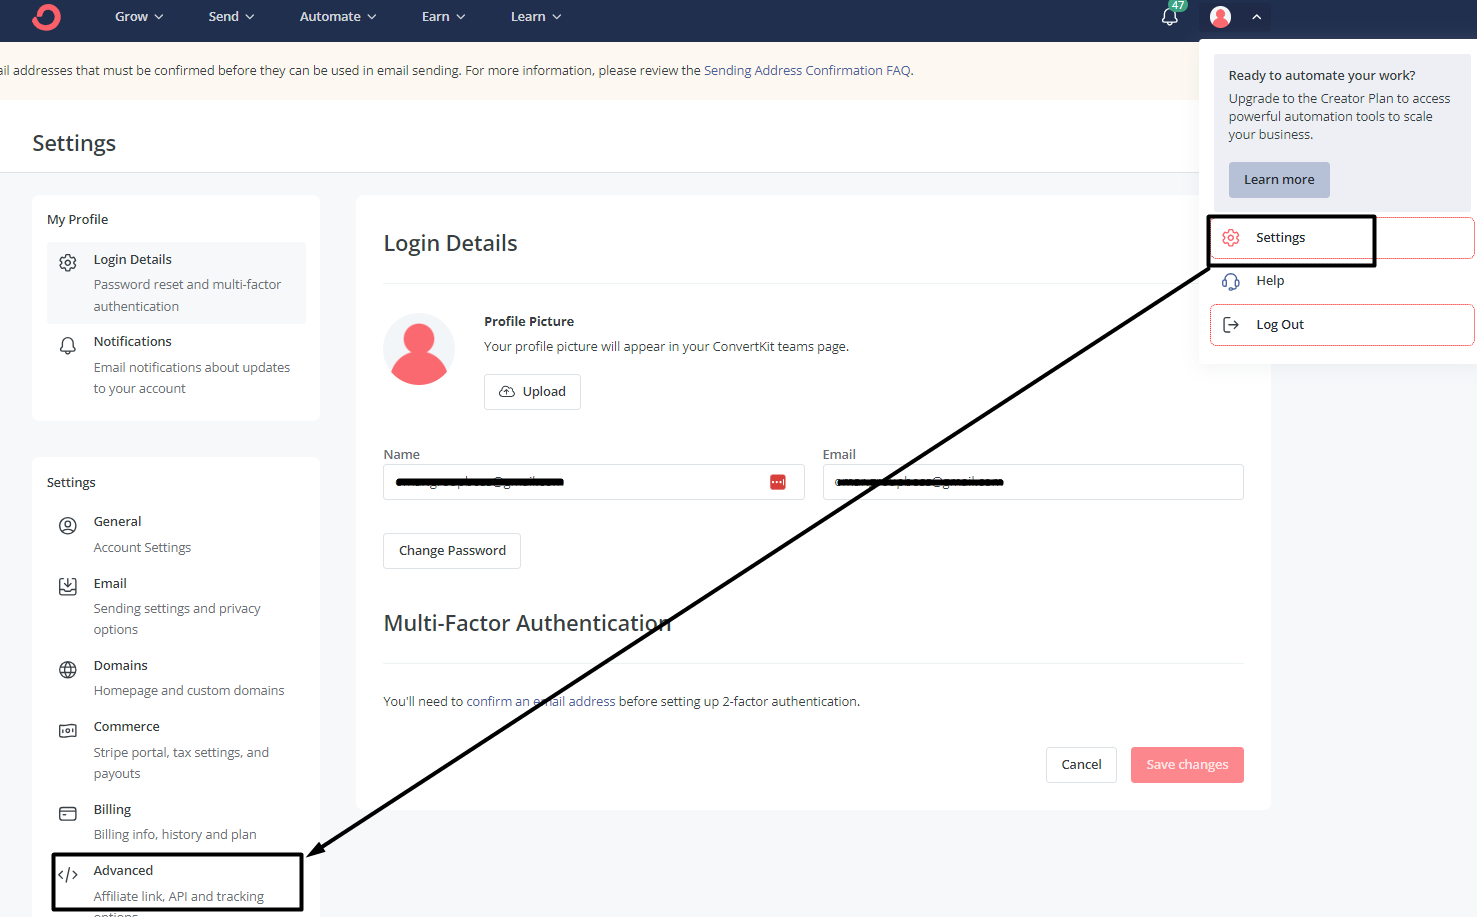Open the Send dropdown menu
This screenshot has height=917, width=1477.
click(231, 17)
